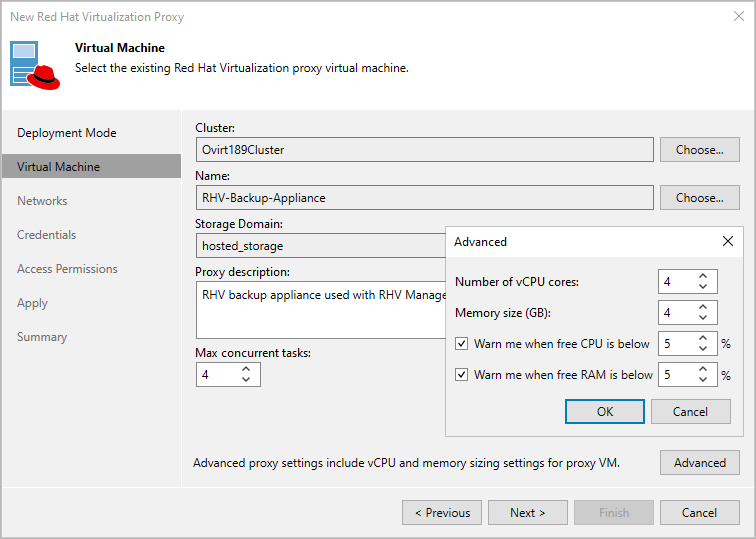Open Advanced proxy settings button
Viewport: 756px width, 539px height.
(x=700, y=463)
